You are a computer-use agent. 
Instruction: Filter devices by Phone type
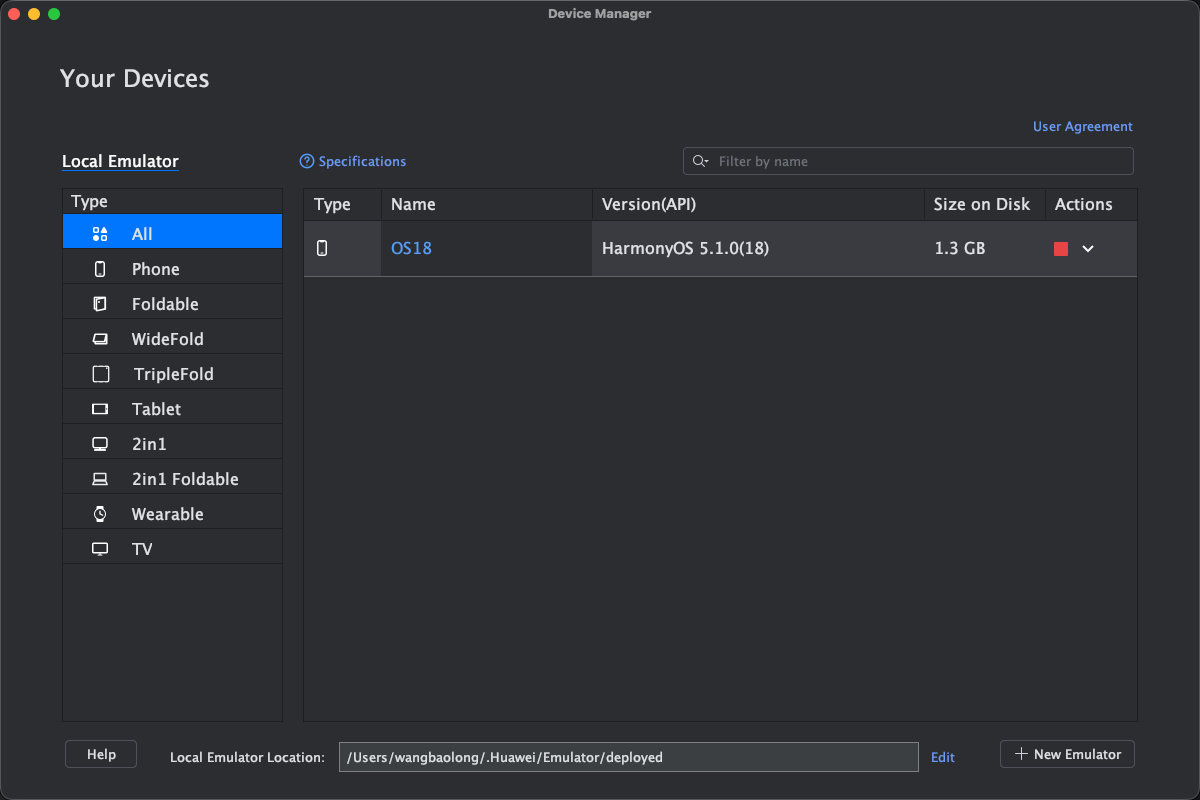[172, 269]
